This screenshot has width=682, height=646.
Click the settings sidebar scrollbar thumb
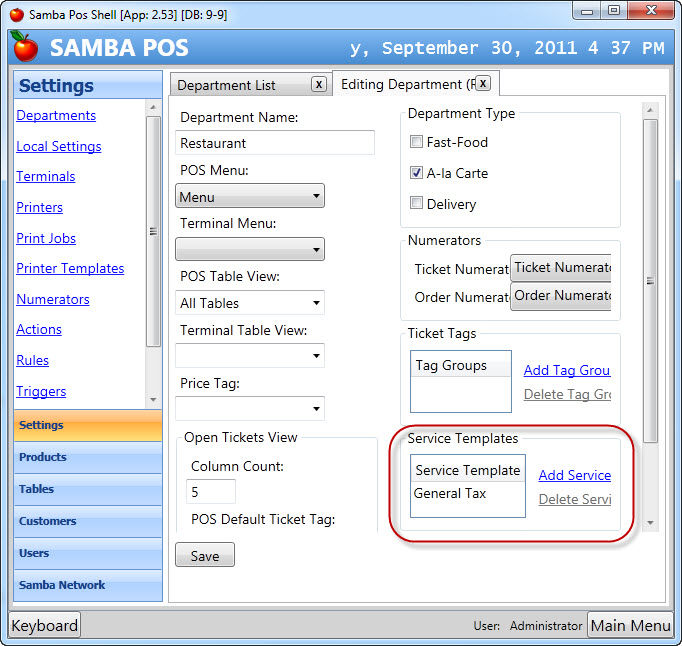(x=153, y=231)
